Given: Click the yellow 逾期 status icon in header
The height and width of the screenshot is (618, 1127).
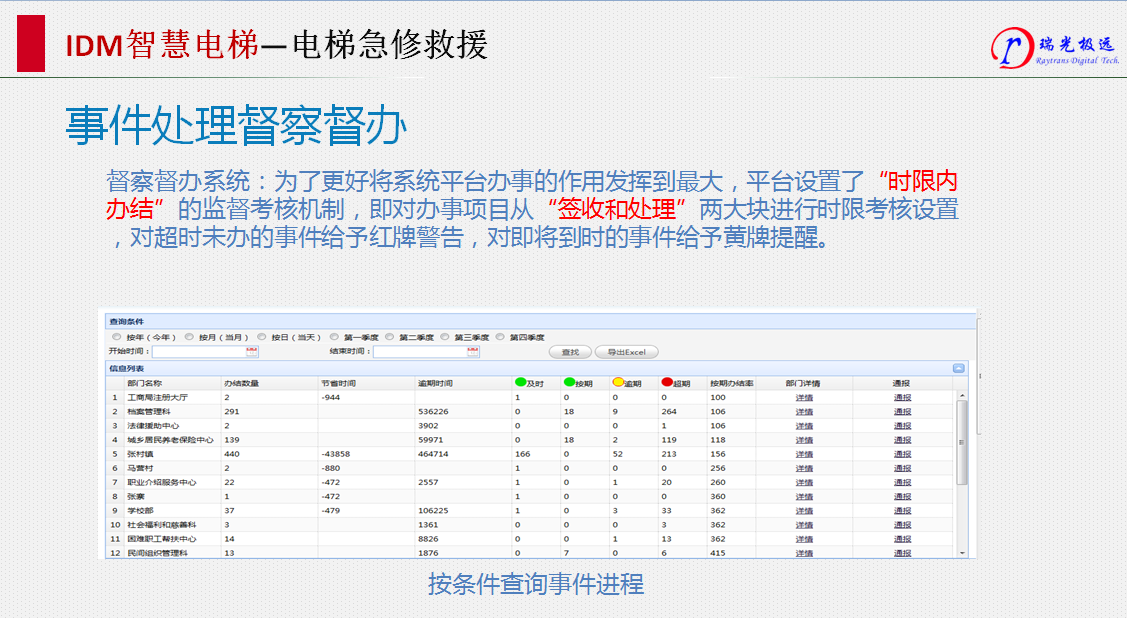Looking at the screenshot, I should (x=618, y=382).
